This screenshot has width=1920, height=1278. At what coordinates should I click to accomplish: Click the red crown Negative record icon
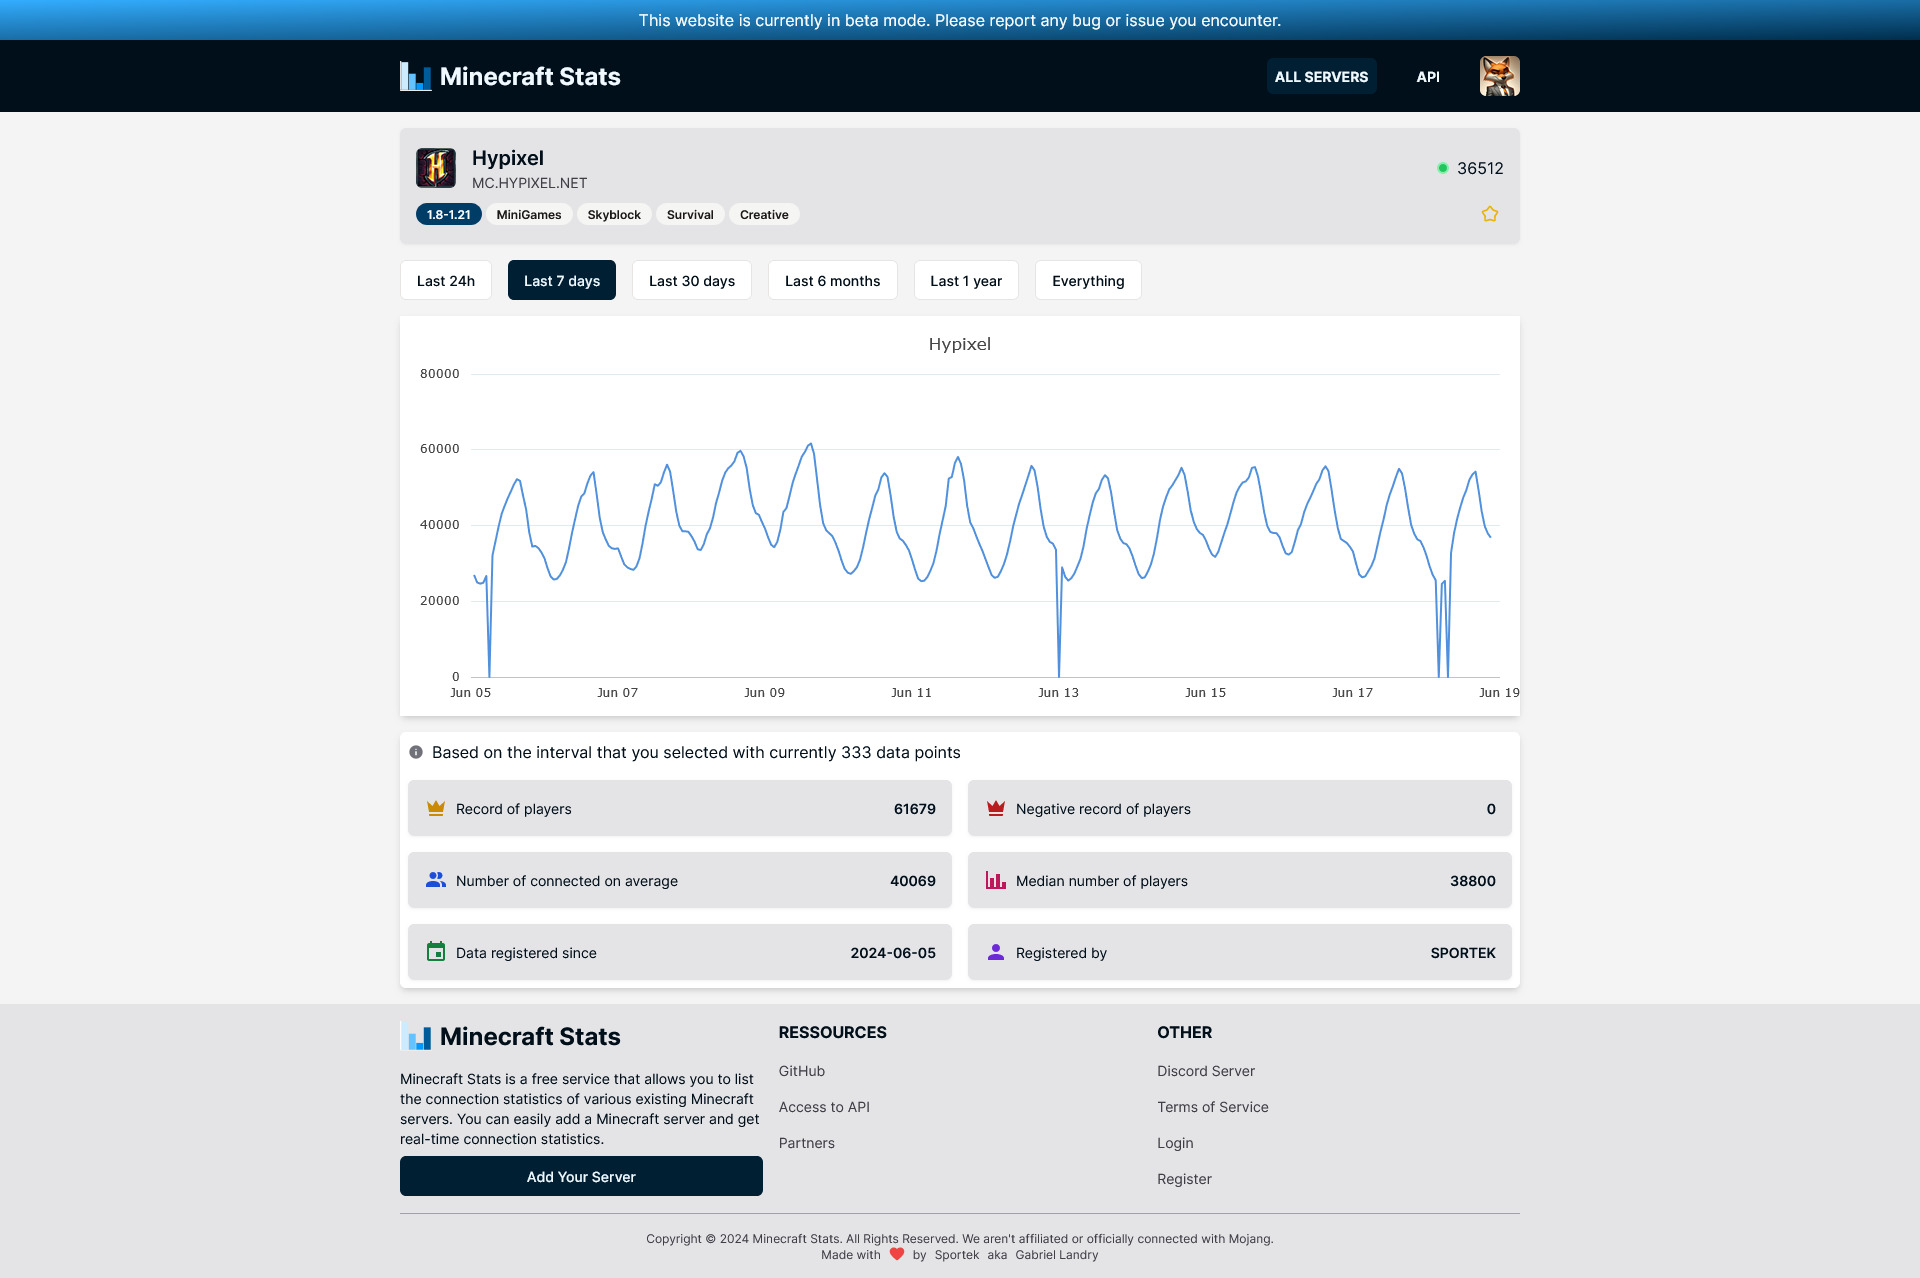click(996, 808)
